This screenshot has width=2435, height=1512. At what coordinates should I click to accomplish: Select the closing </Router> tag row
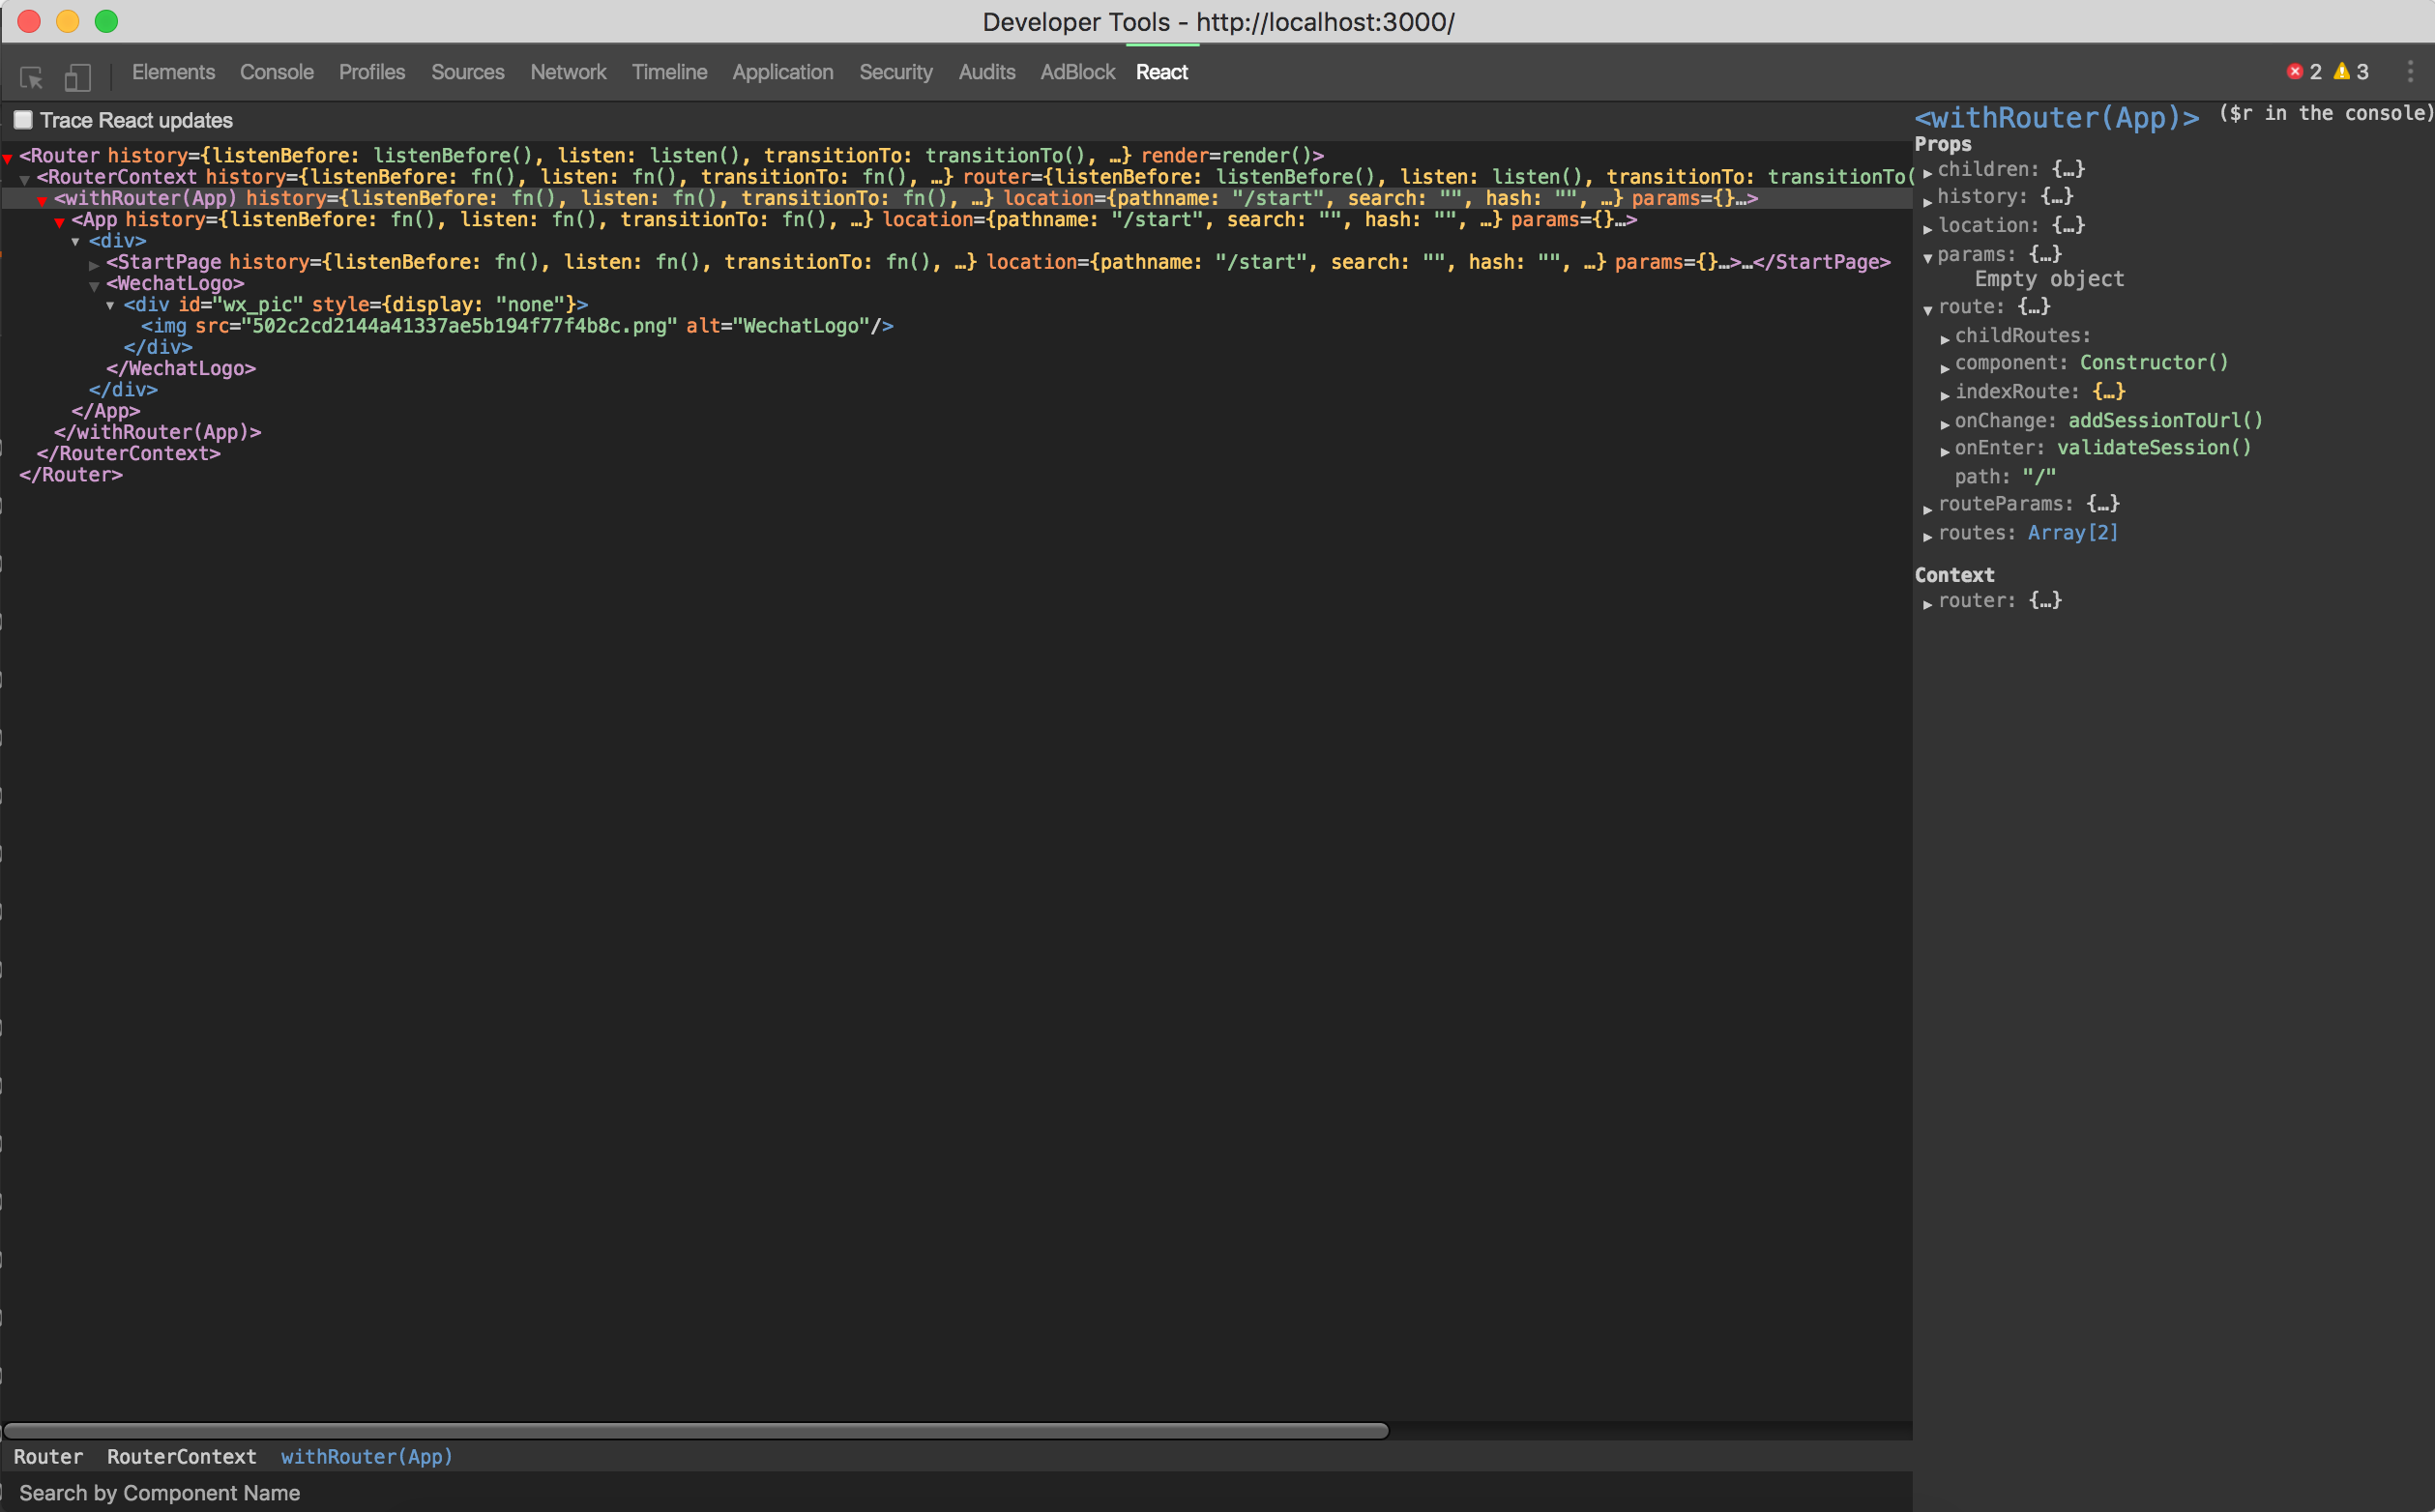(71, 475)
